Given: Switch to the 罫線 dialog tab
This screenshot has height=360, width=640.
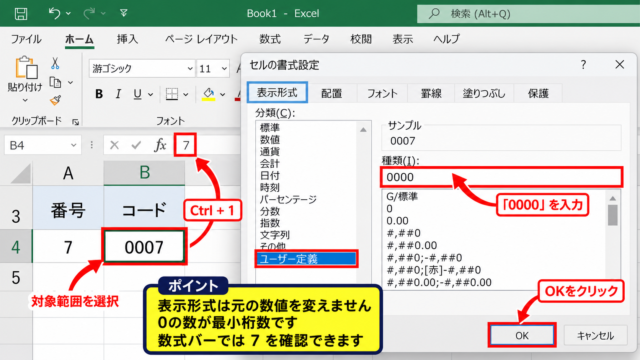Looking at the screenshot, I should pos(431,93).
